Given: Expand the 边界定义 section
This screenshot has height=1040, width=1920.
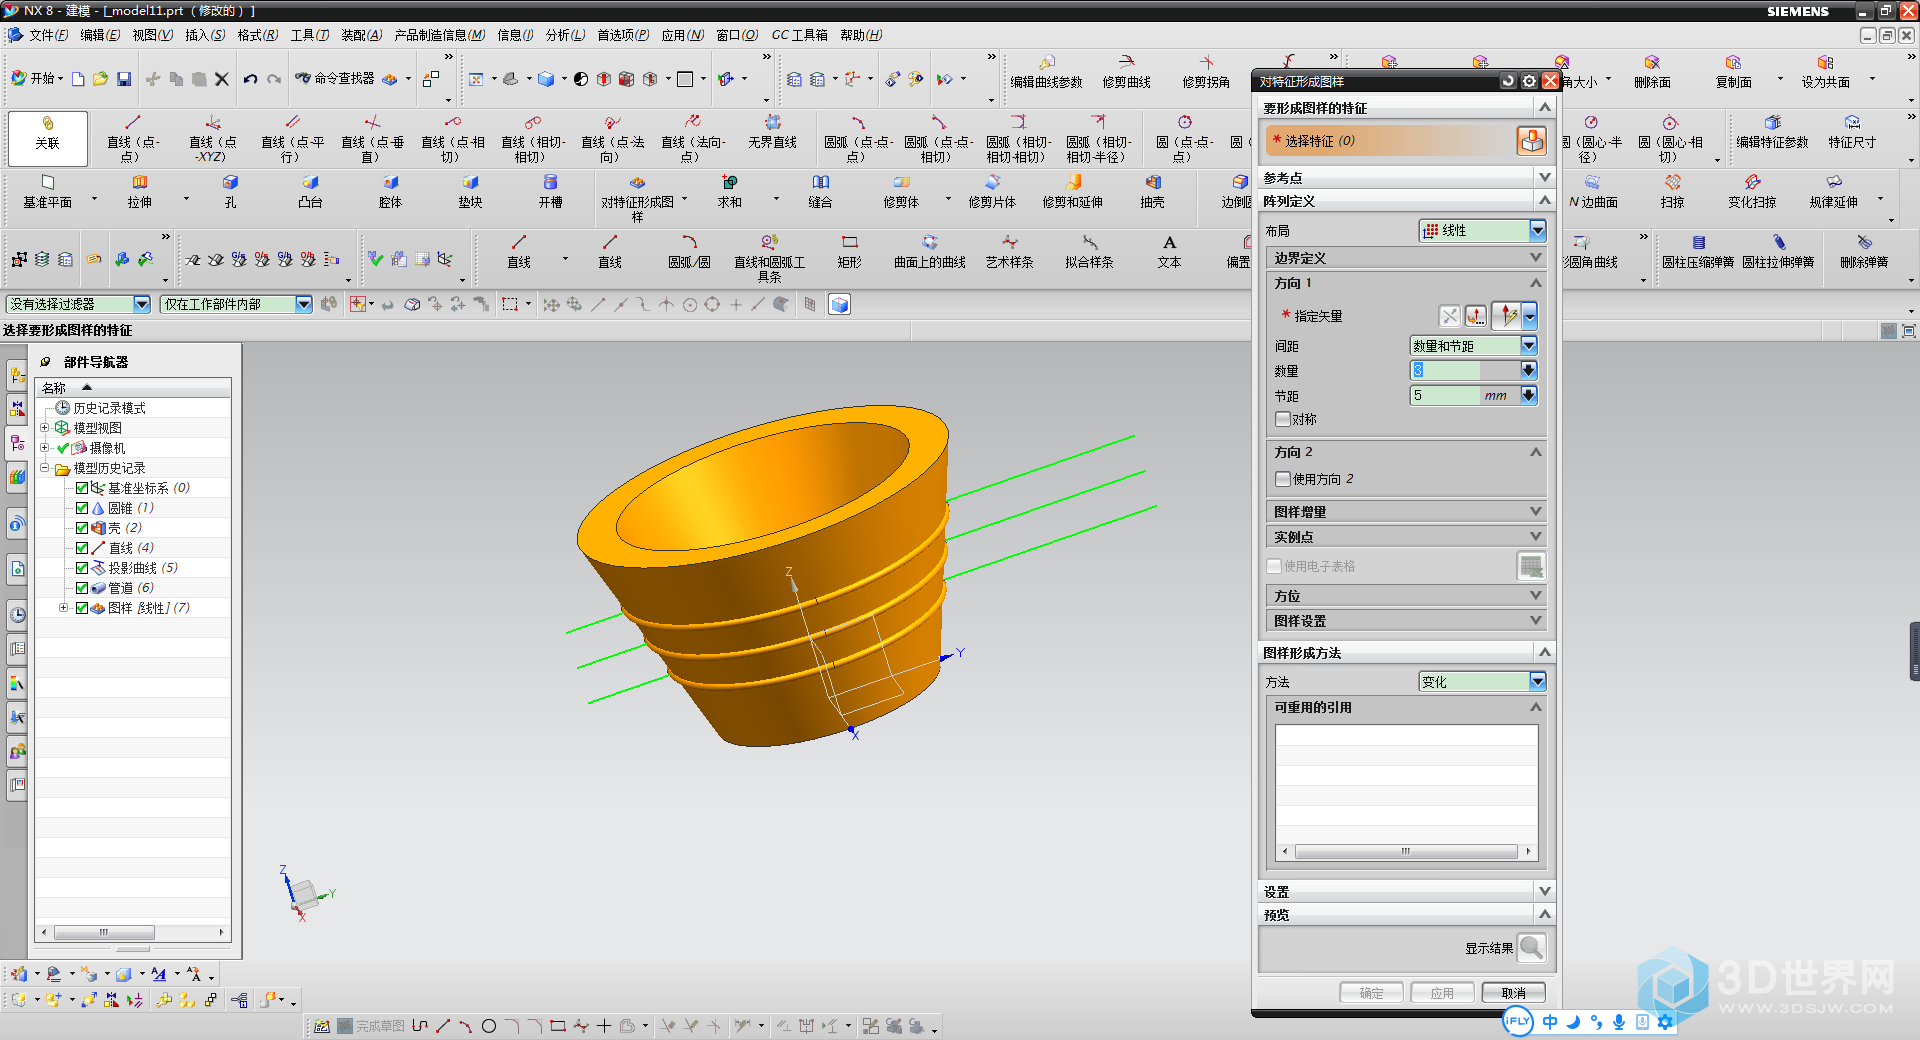Looking at the screenshot, I should (1408, 258).
